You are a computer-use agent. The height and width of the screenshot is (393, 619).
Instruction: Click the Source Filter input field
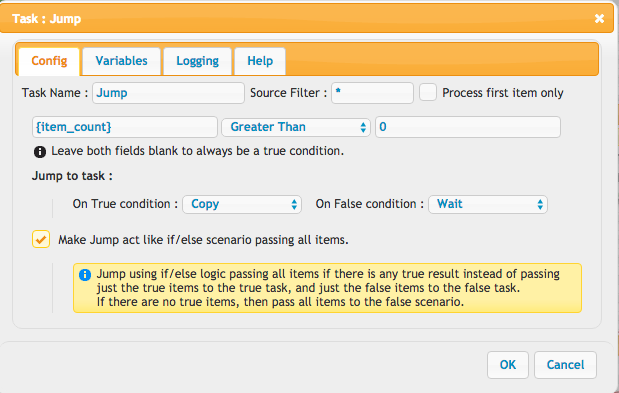[x=372, y=93]
